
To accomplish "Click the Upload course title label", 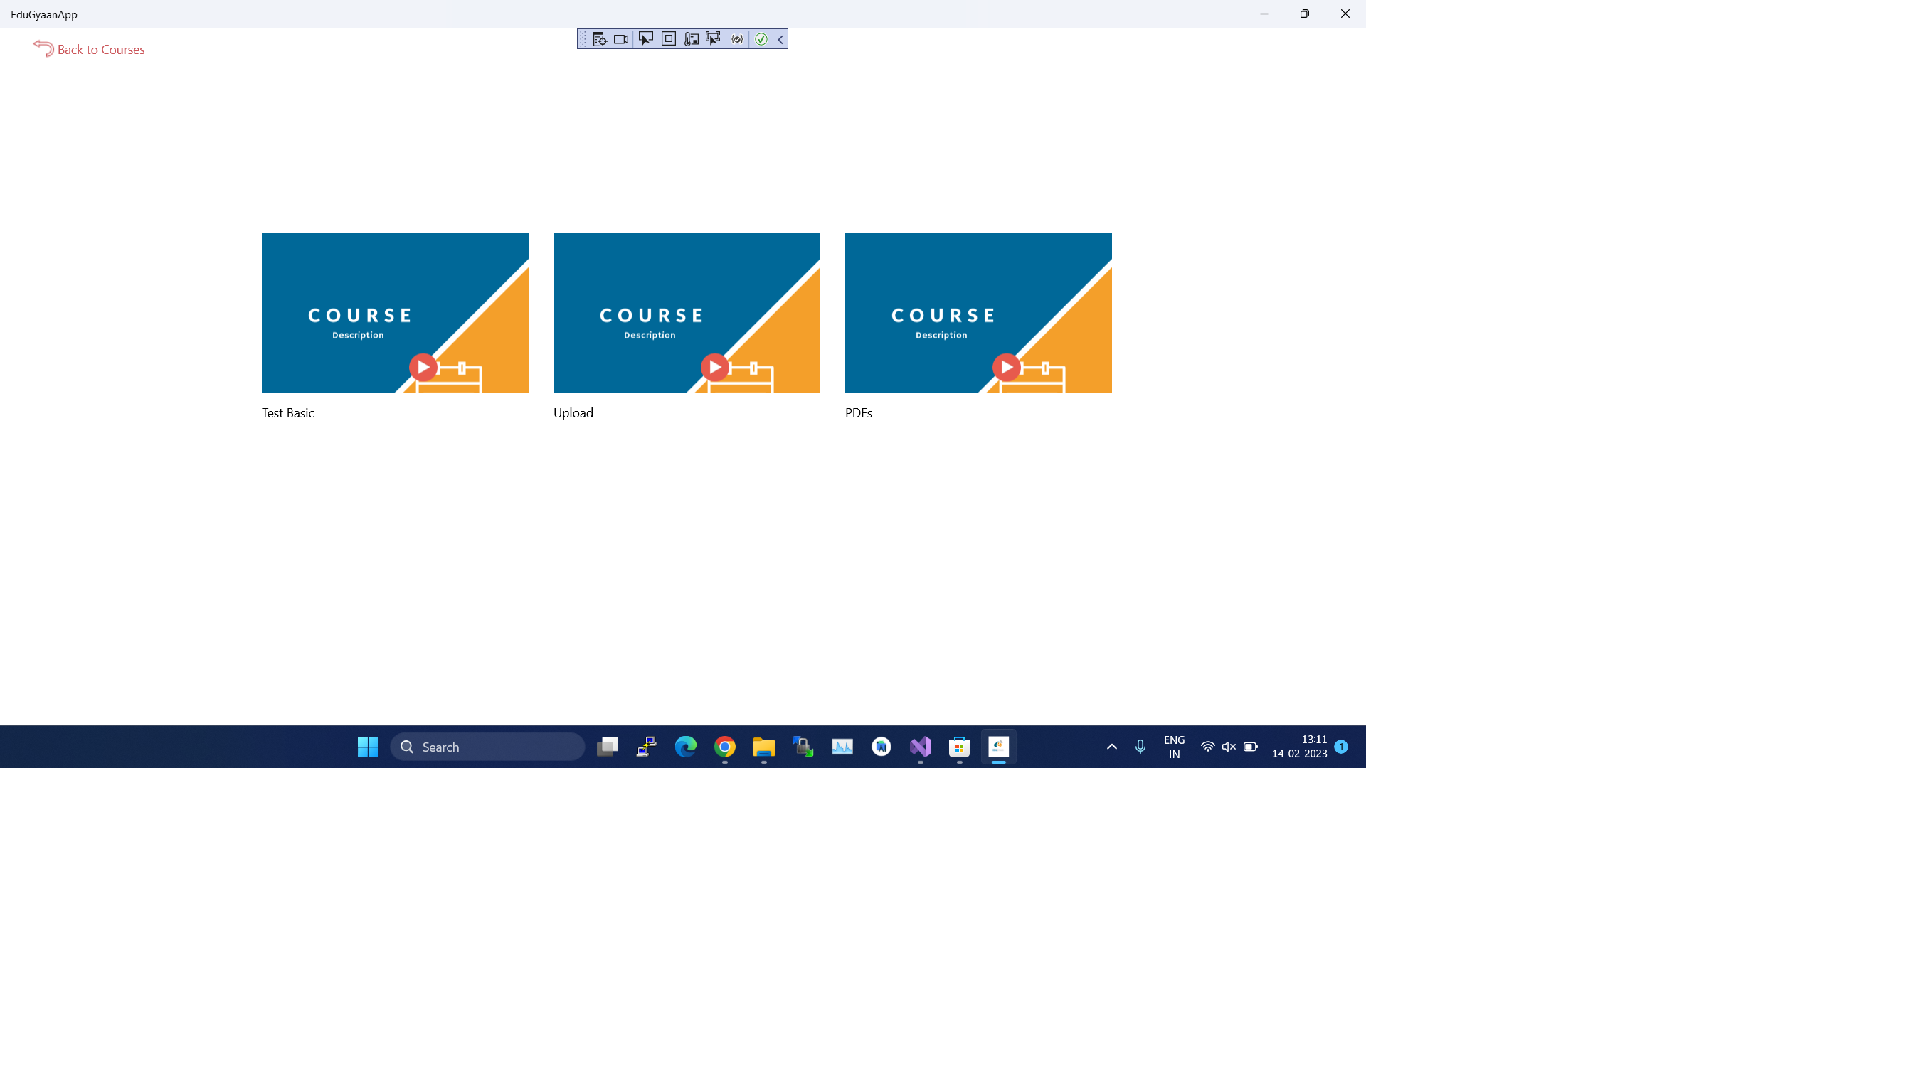I will (x=573, y=412).
